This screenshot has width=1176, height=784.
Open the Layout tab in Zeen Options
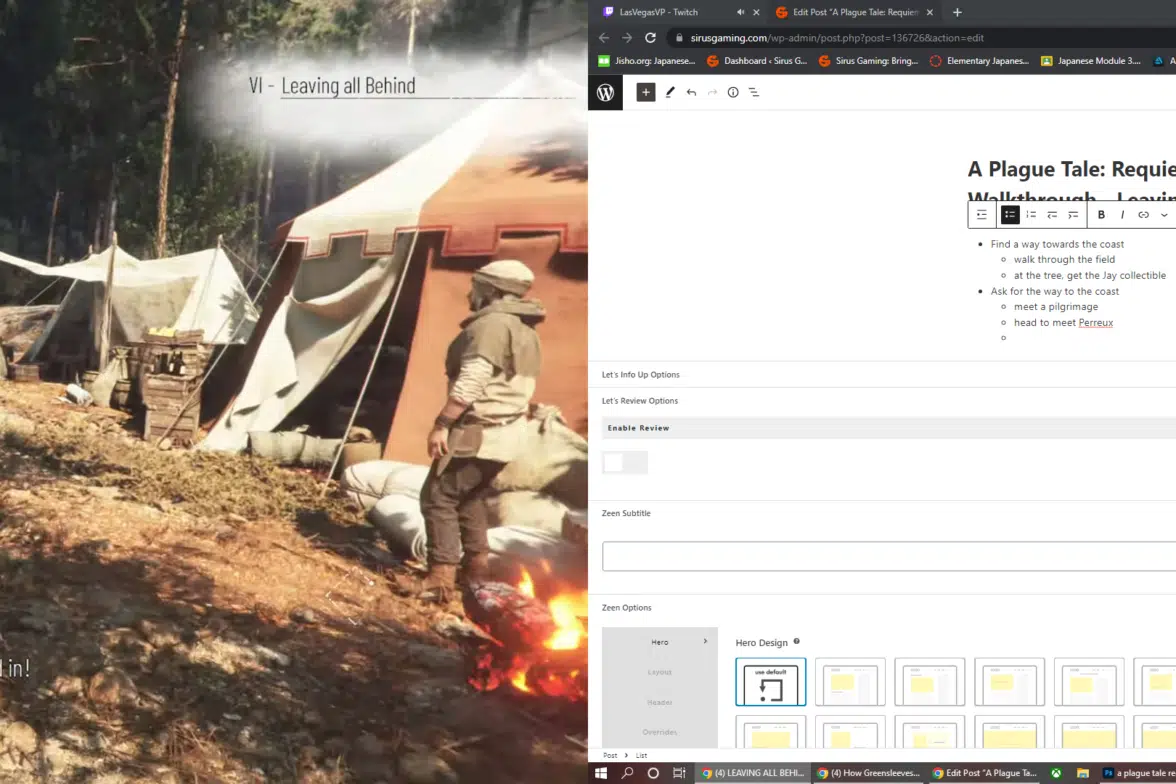tap(659, 672)
